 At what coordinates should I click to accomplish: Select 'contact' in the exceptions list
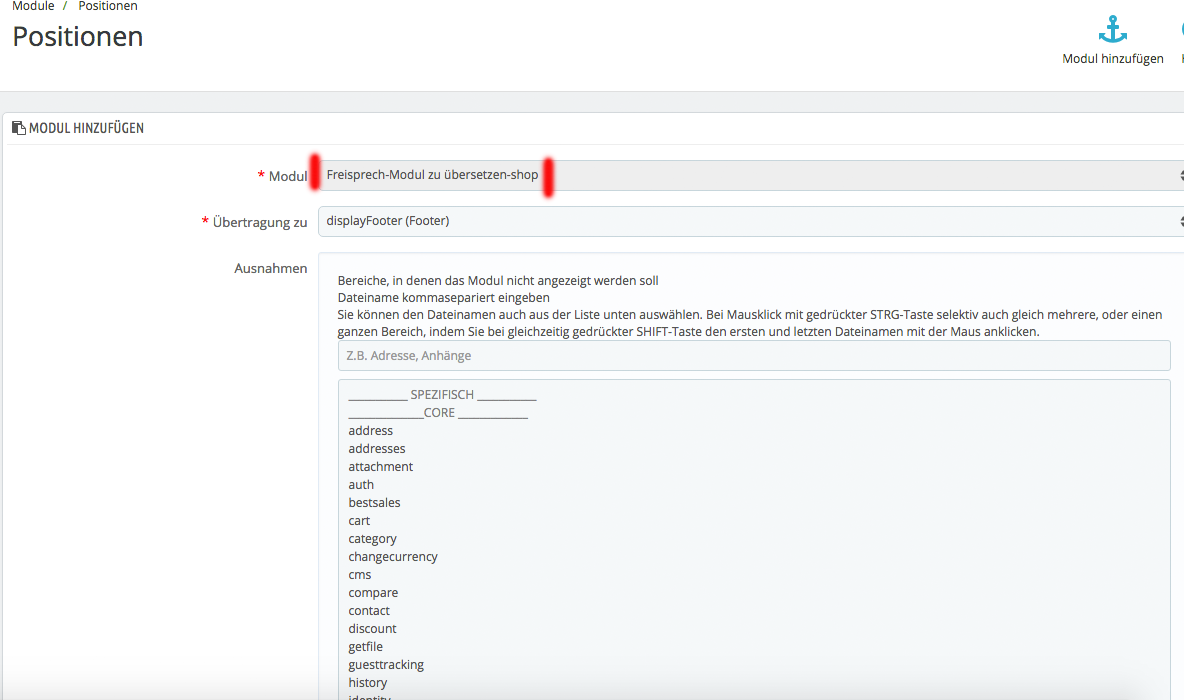pyautogui.click(x=369, y=611)
